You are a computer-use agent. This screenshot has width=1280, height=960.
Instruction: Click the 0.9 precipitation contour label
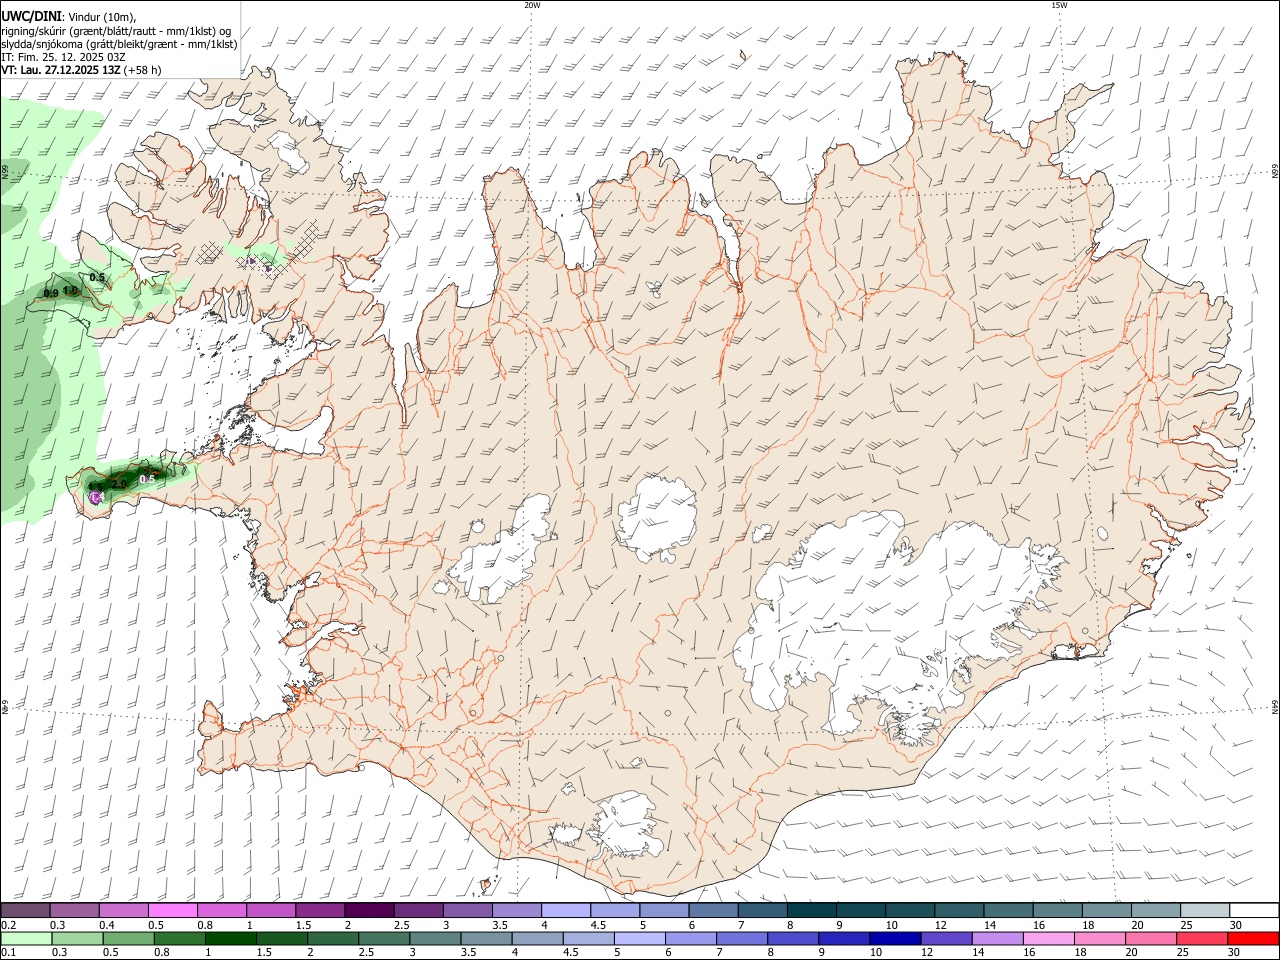(x=51, y=293)
